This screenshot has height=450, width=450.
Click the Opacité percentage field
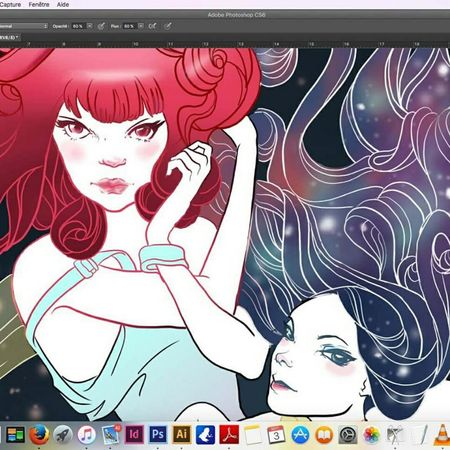point(79,26)
